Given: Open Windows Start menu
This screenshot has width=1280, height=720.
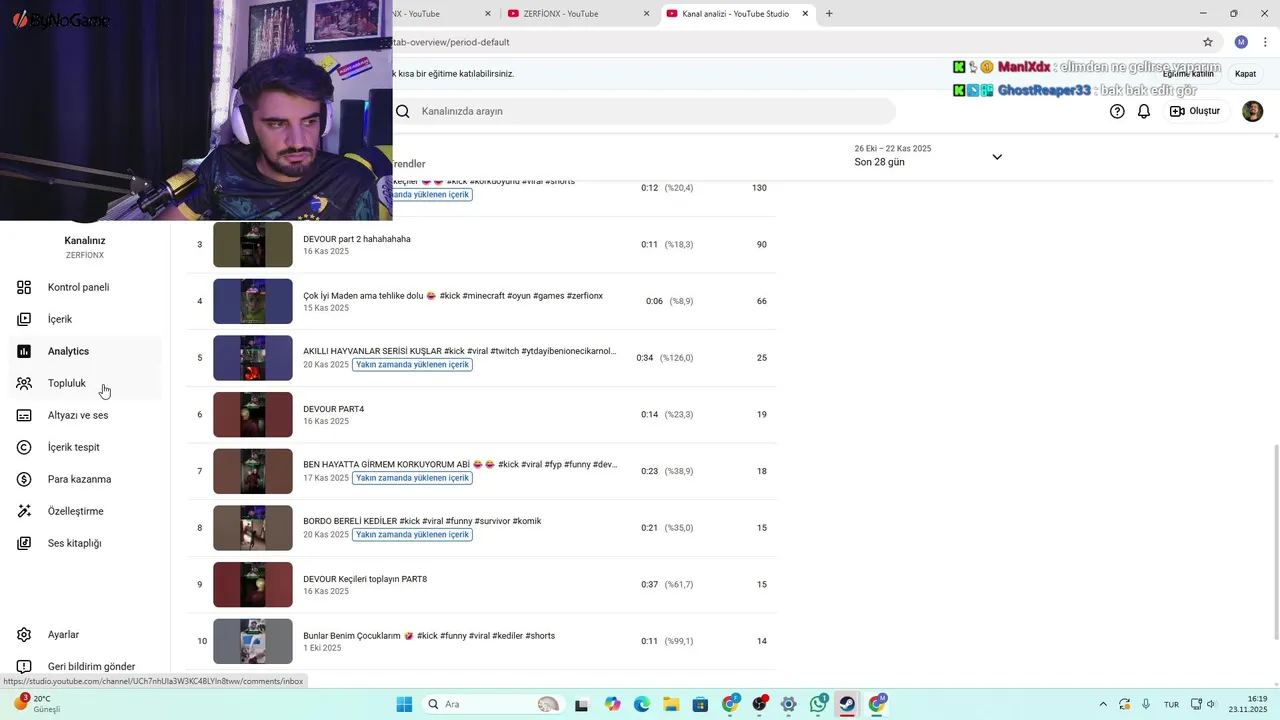Looking at the screenshot, I should (x=404, y=704).
